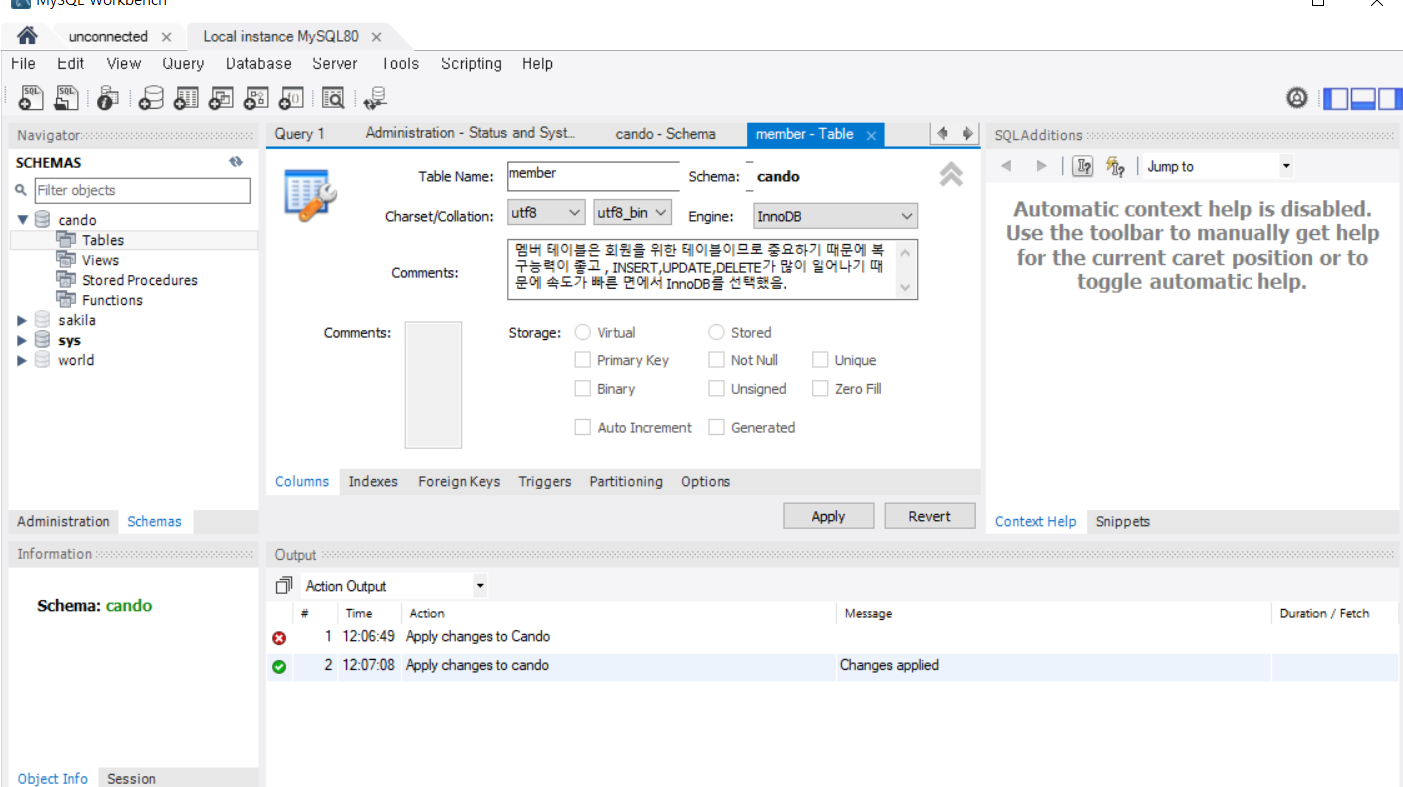Create a new table toolbar icon
The height and width of the screenshot is (787, 1403).
[x=186, y=98]
